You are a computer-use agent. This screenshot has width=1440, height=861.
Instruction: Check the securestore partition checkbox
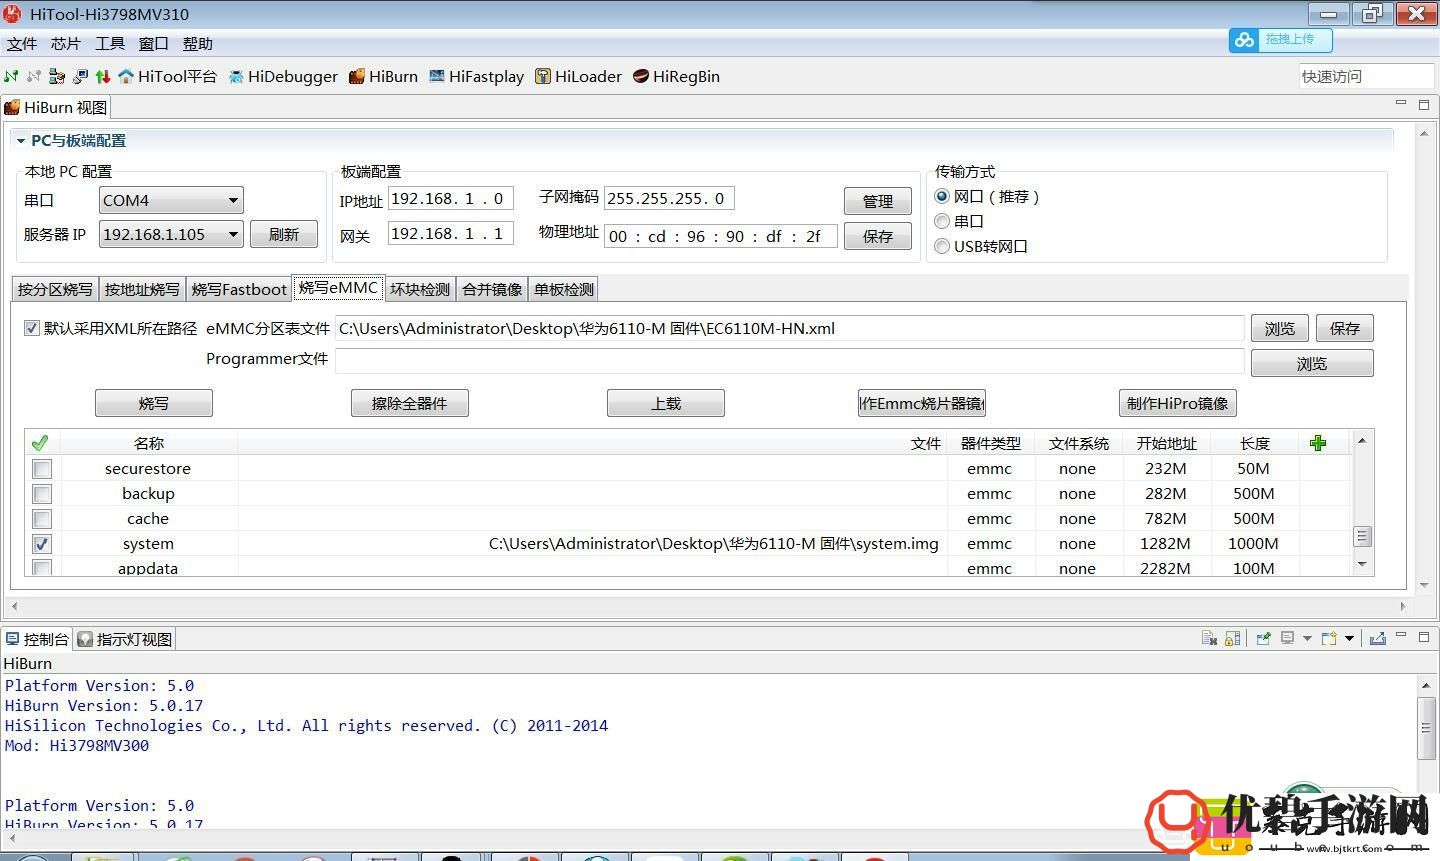(42, 469)
